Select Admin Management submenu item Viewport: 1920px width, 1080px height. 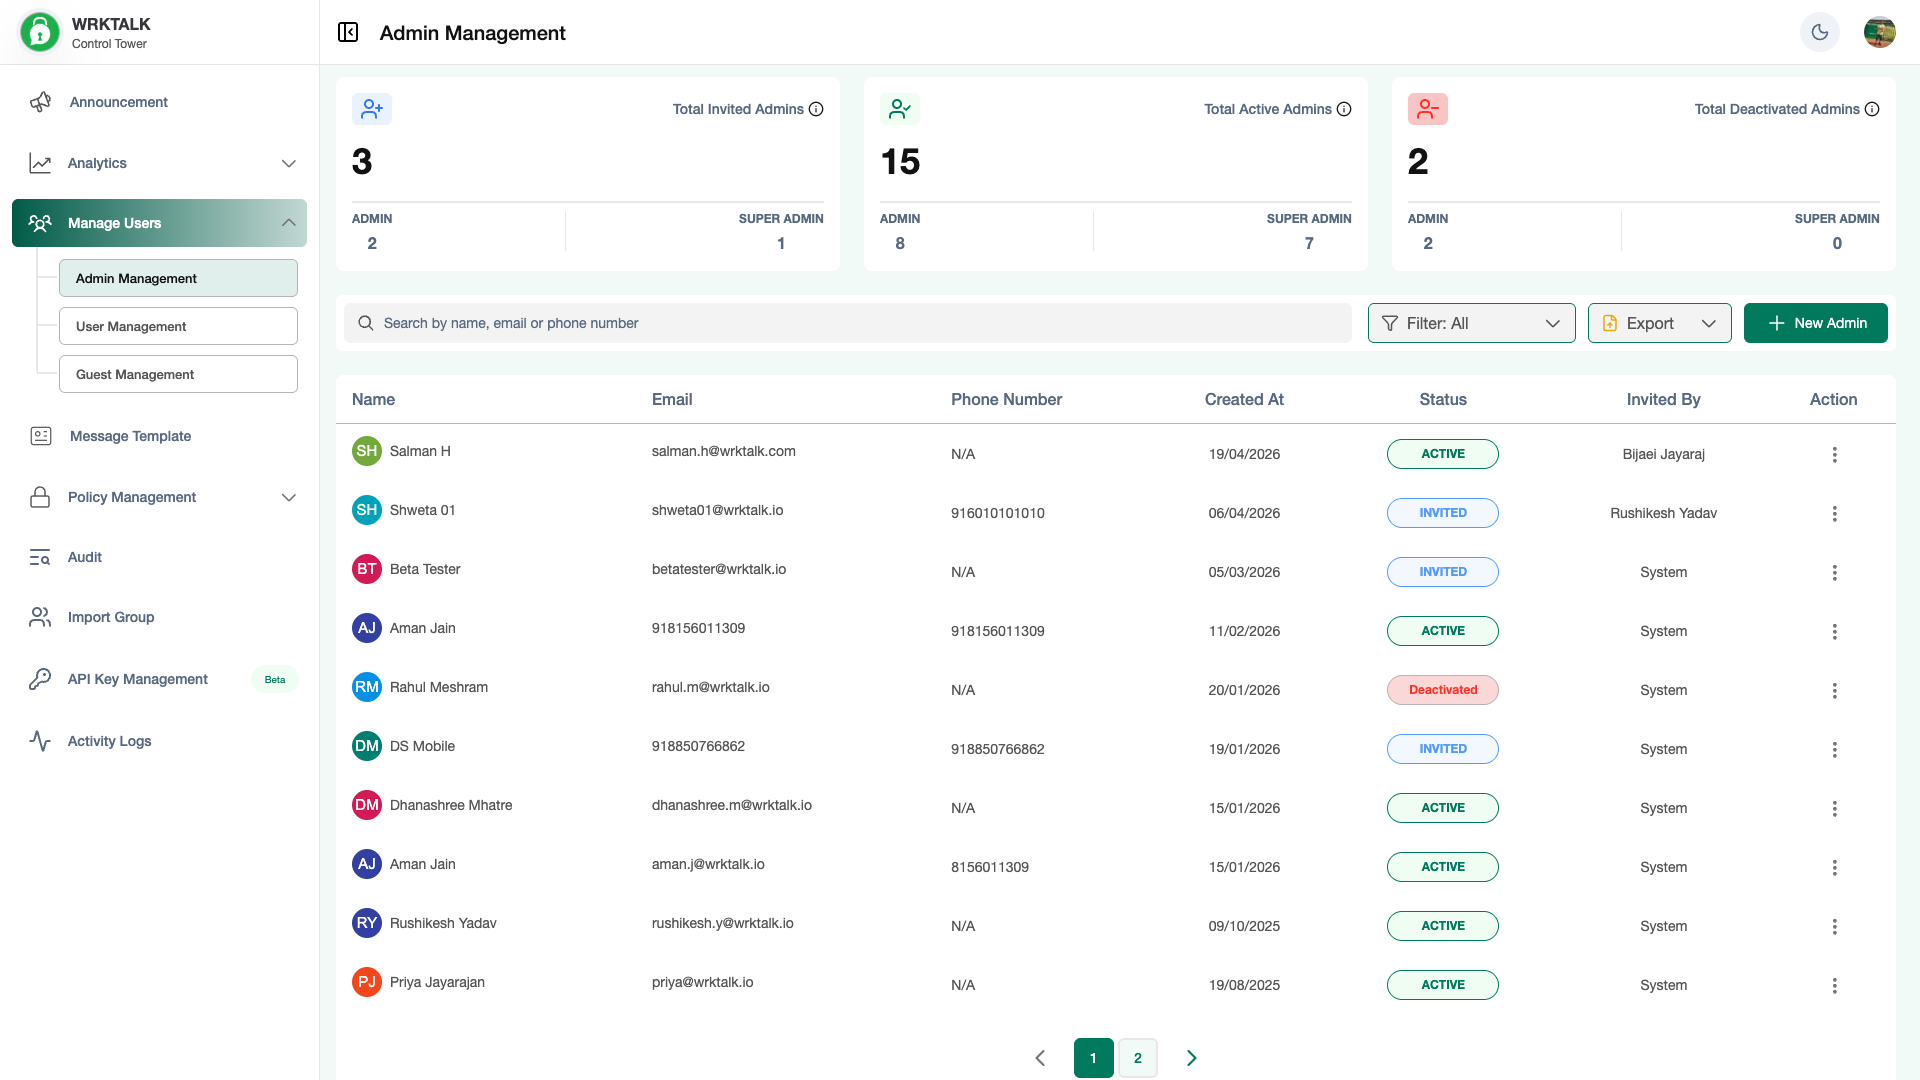tap(178, 278)
